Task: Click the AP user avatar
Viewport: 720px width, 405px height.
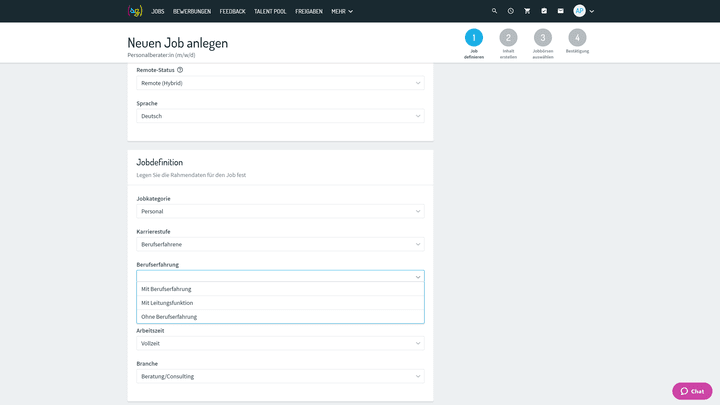Action: pyautogui.click(x=579, y=11)
